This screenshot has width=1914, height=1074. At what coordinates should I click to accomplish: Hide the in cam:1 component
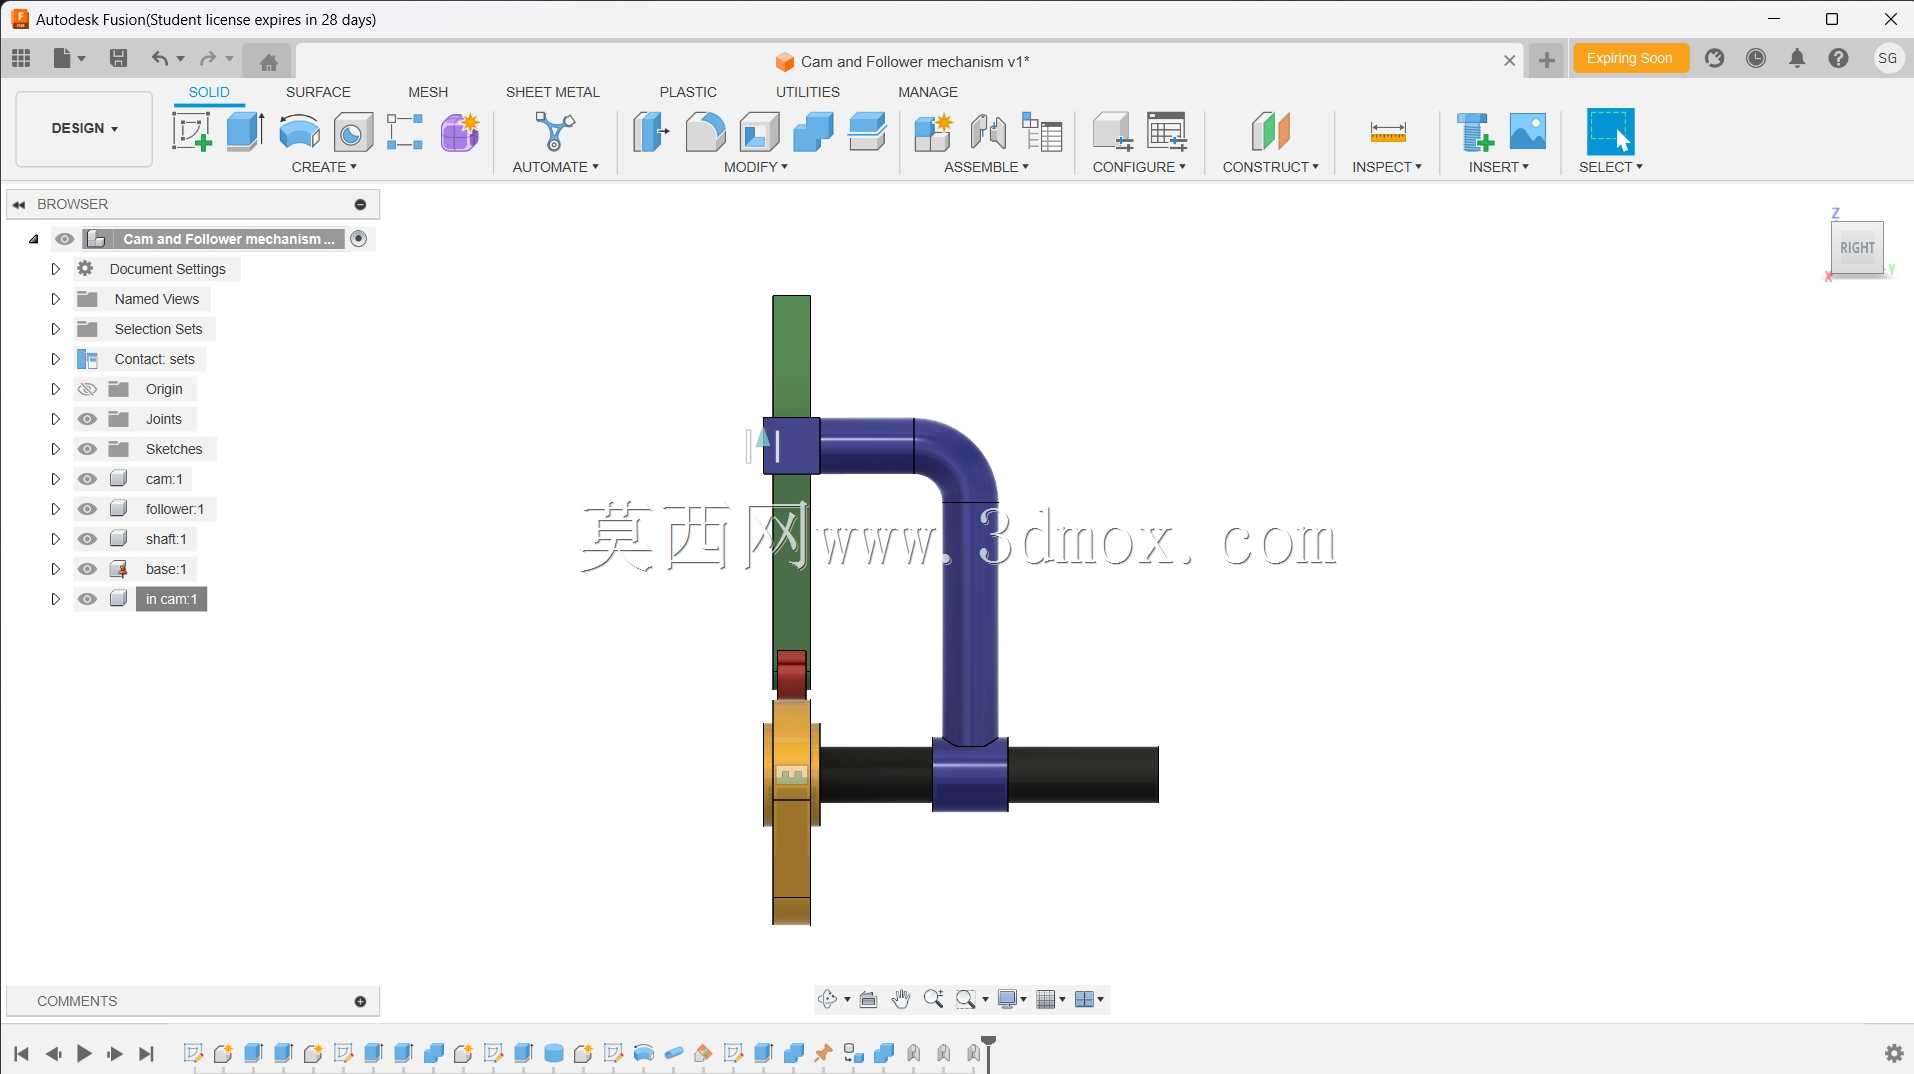(87, 599)
